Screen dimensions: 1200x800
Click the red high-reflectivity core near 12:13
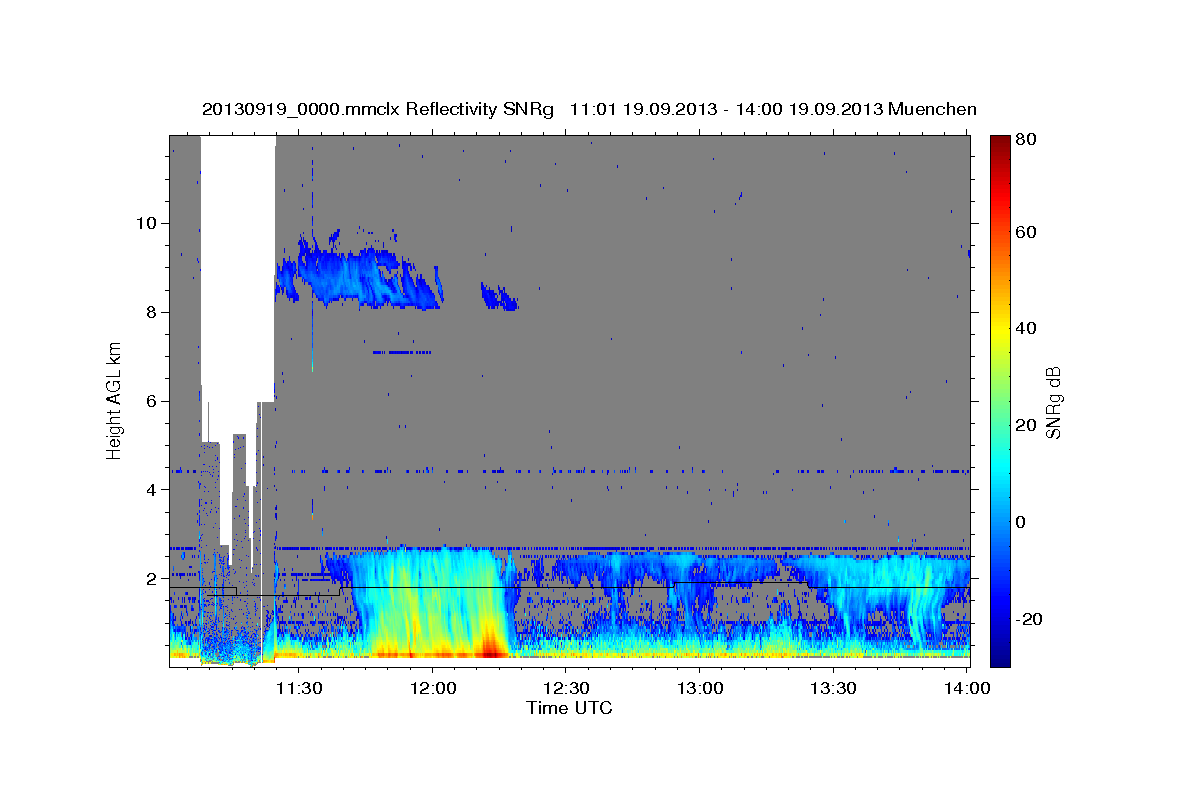point(490,645)
